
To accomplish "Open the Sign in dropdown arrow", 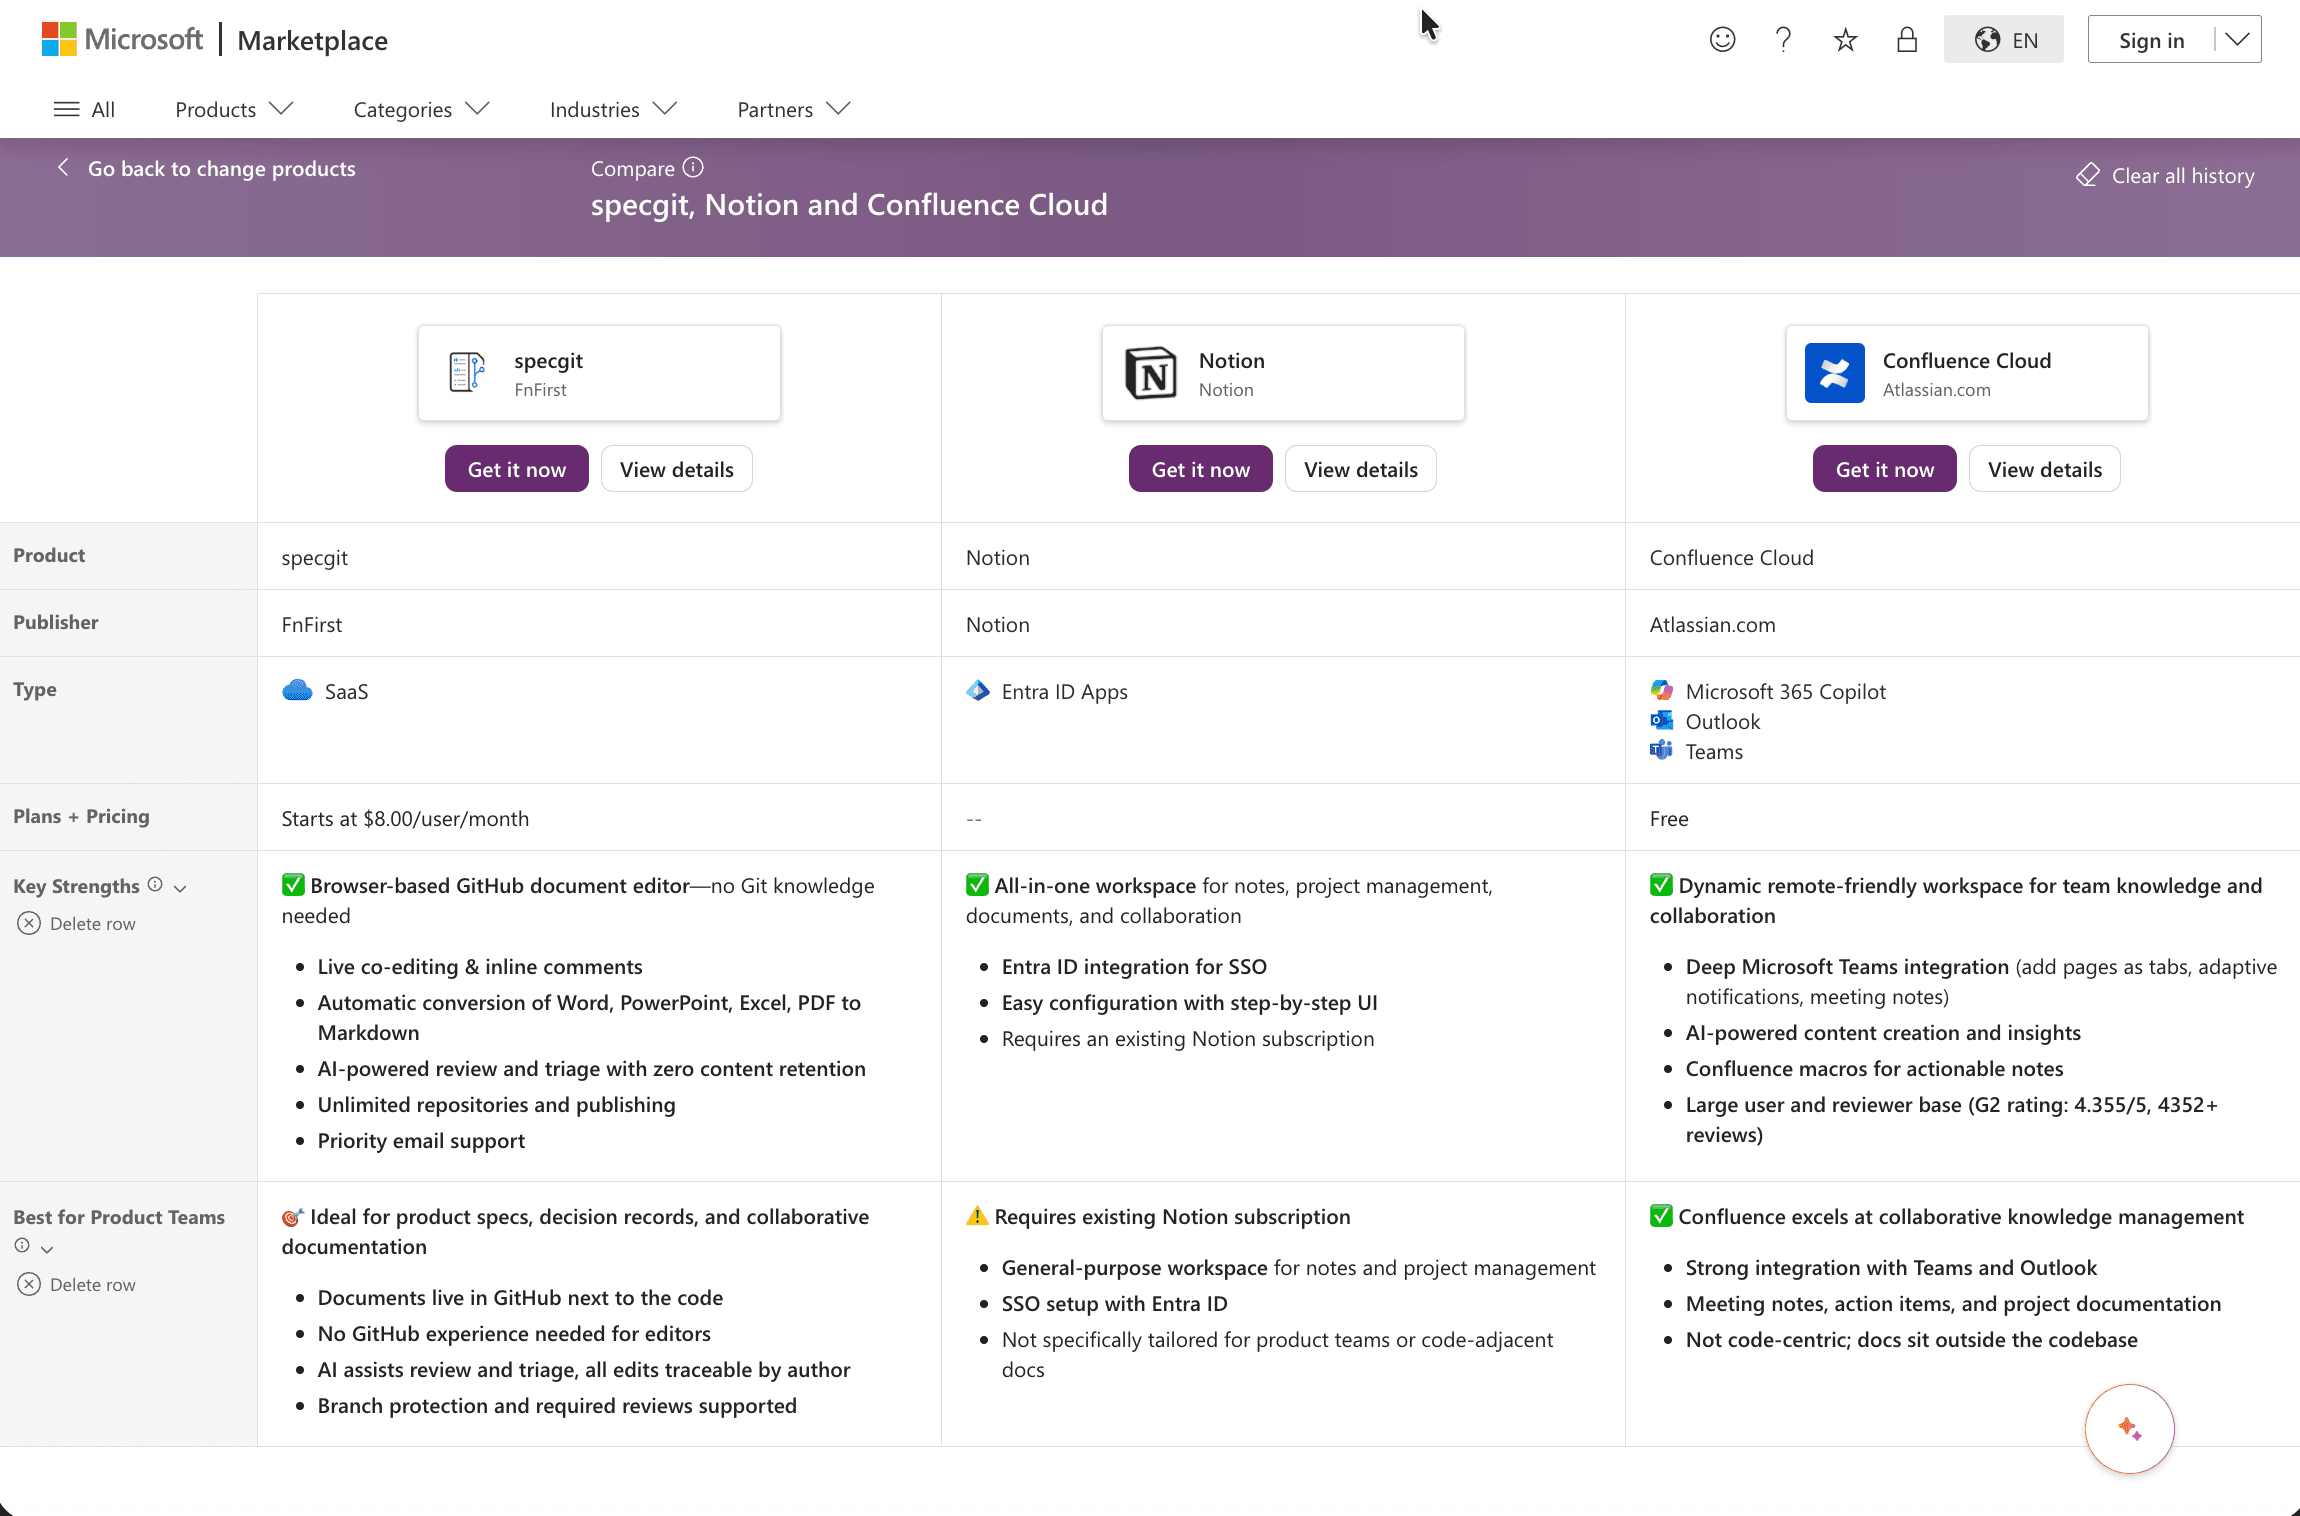I will (2237, 40).
